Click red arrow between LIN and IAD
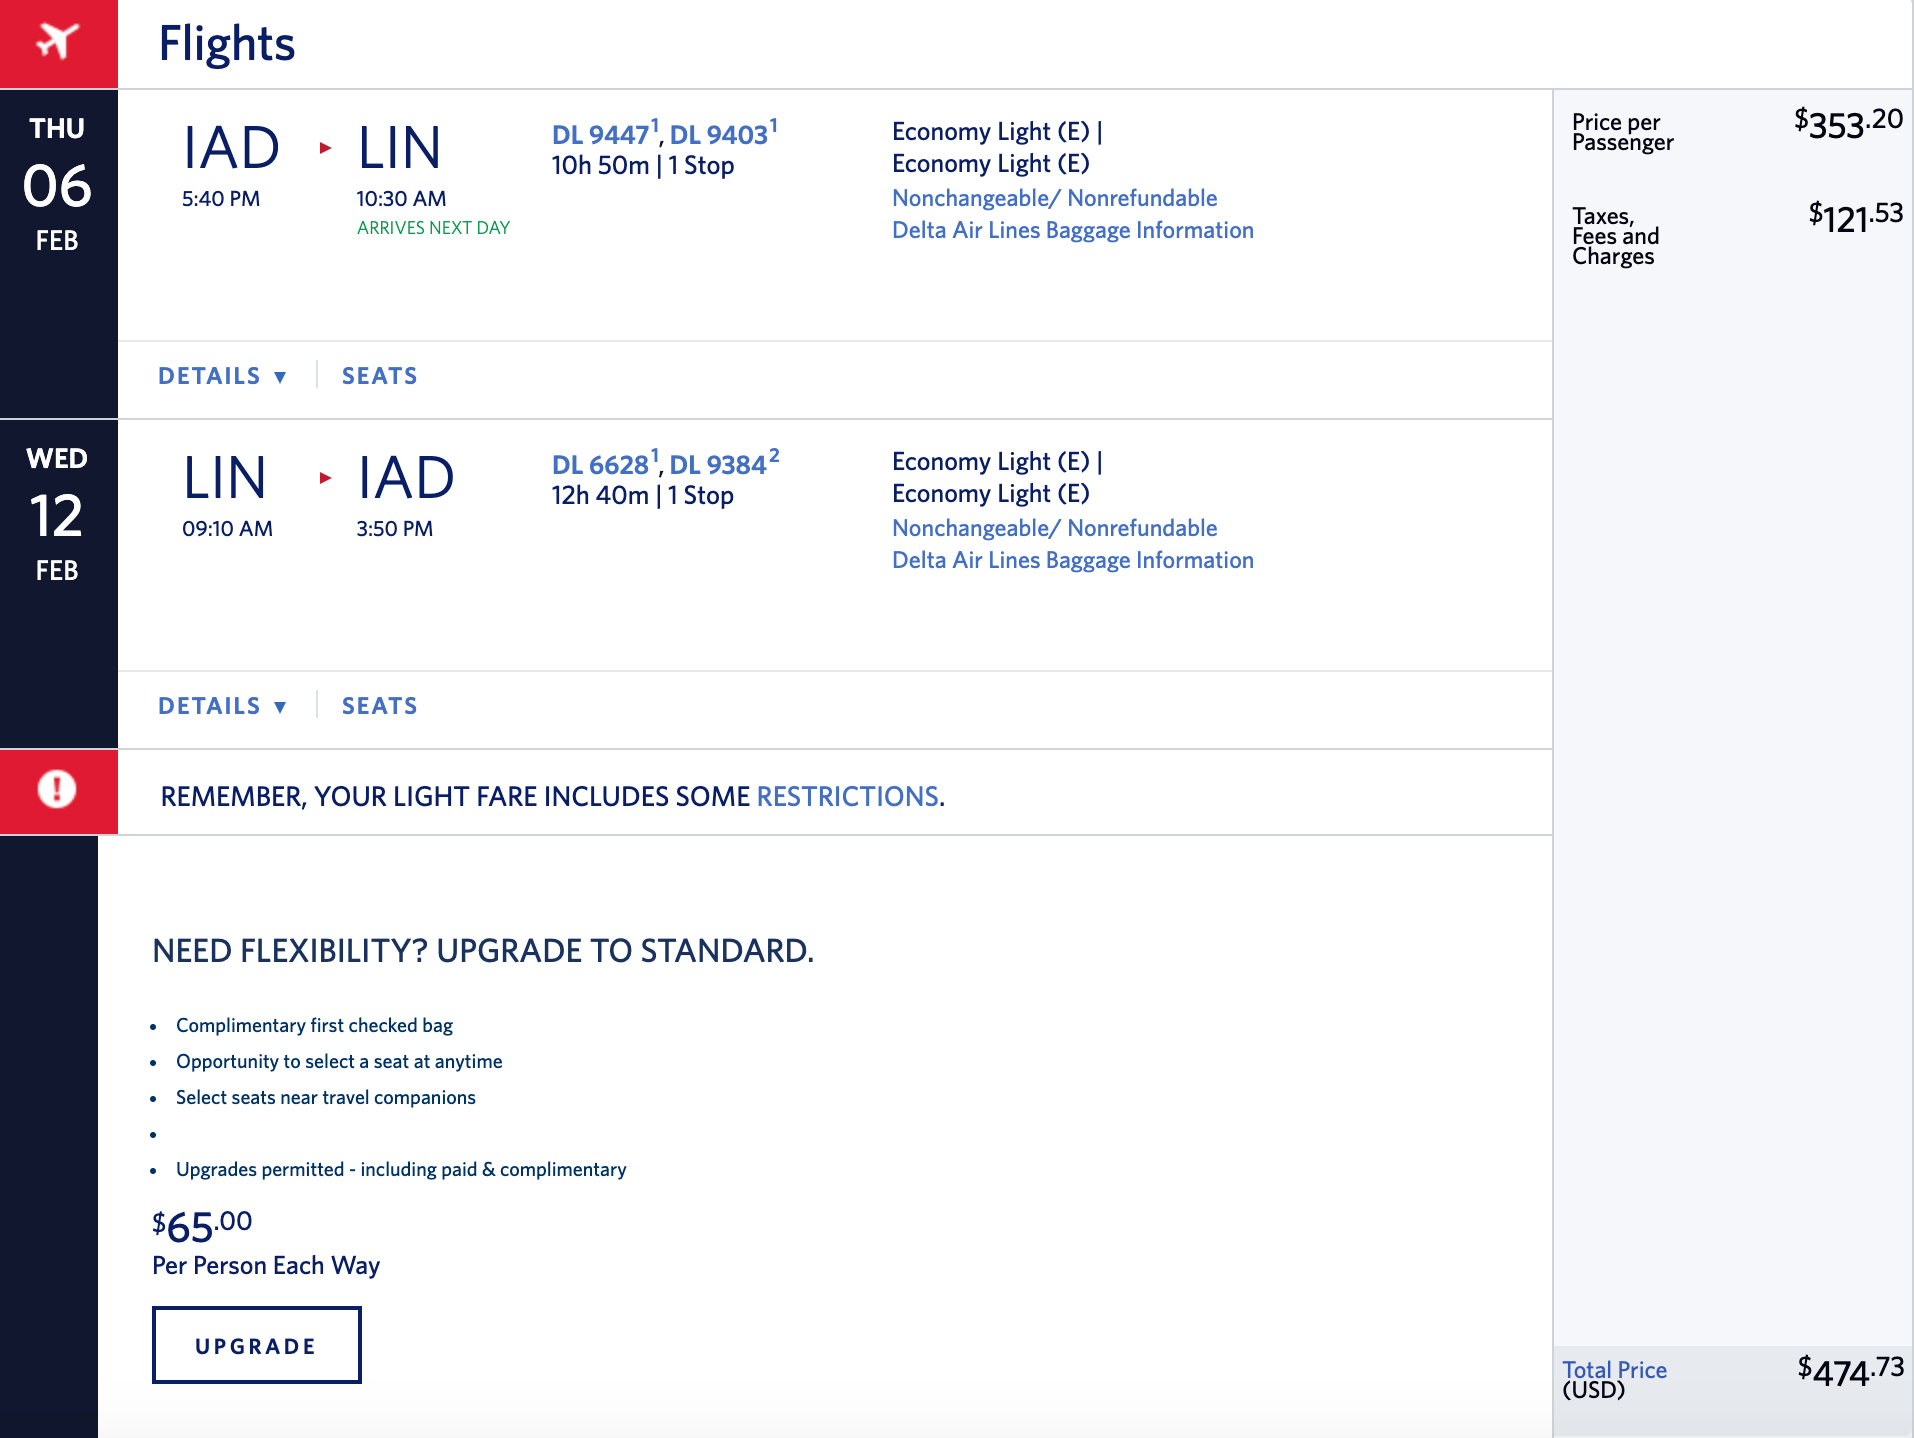1914x1438 pixels. click(325, 478)
